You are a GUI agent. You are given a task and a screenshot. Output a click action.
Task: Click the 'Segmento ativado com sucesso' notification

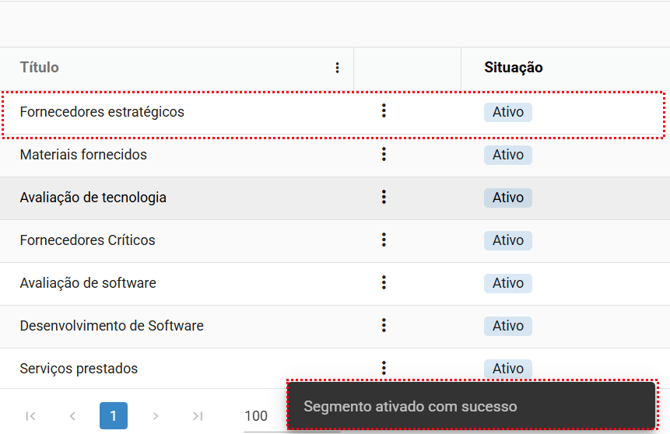[x=471, y=407]
